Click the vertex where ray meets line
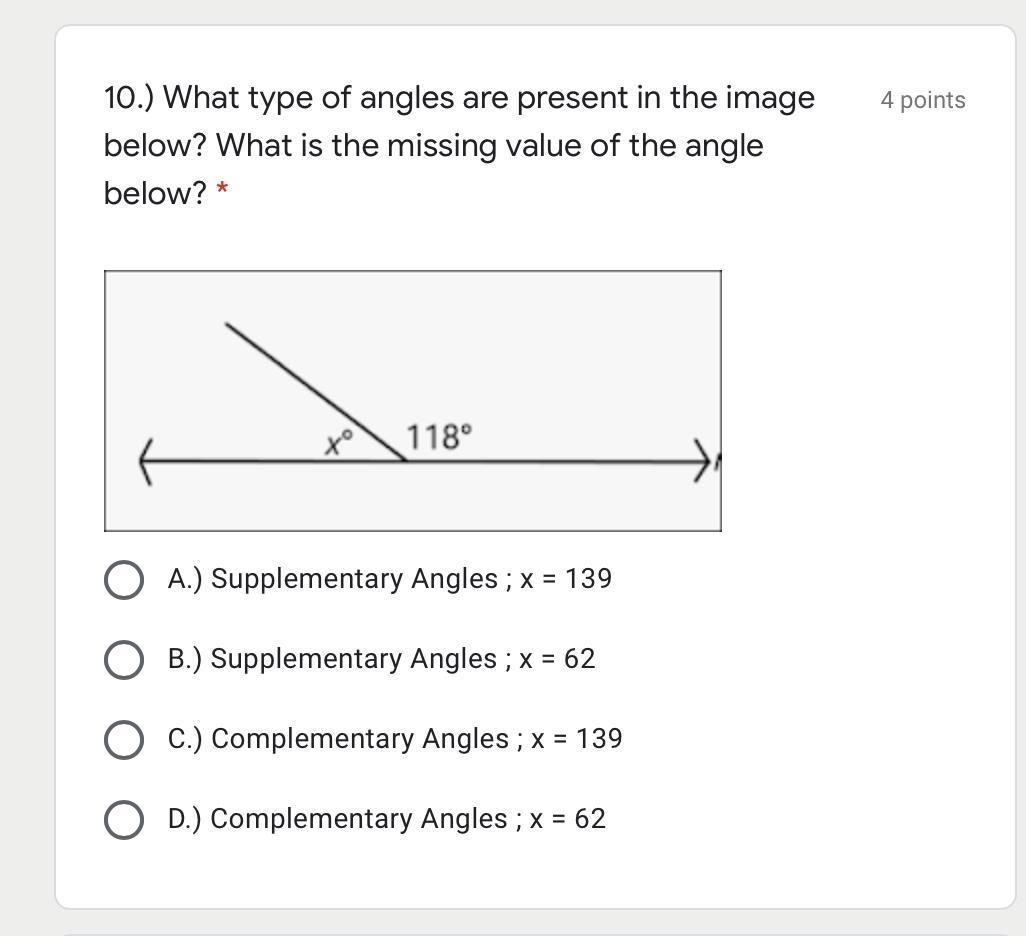Image resolution: width=1026 pixels, height=936 pixels. coord(405,461)
